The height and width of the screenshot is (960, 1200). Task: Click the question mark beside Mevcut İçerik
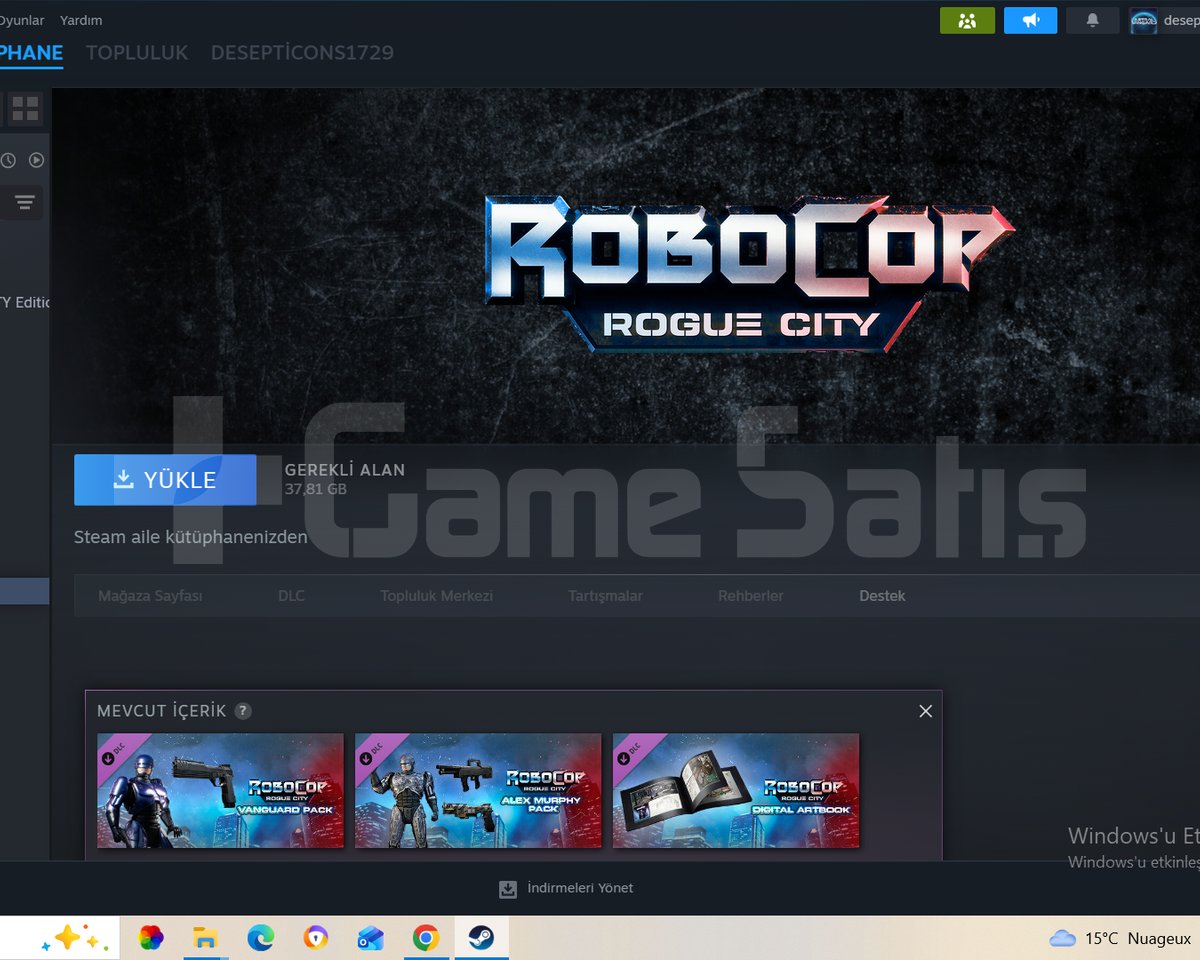tap(243, 711)
